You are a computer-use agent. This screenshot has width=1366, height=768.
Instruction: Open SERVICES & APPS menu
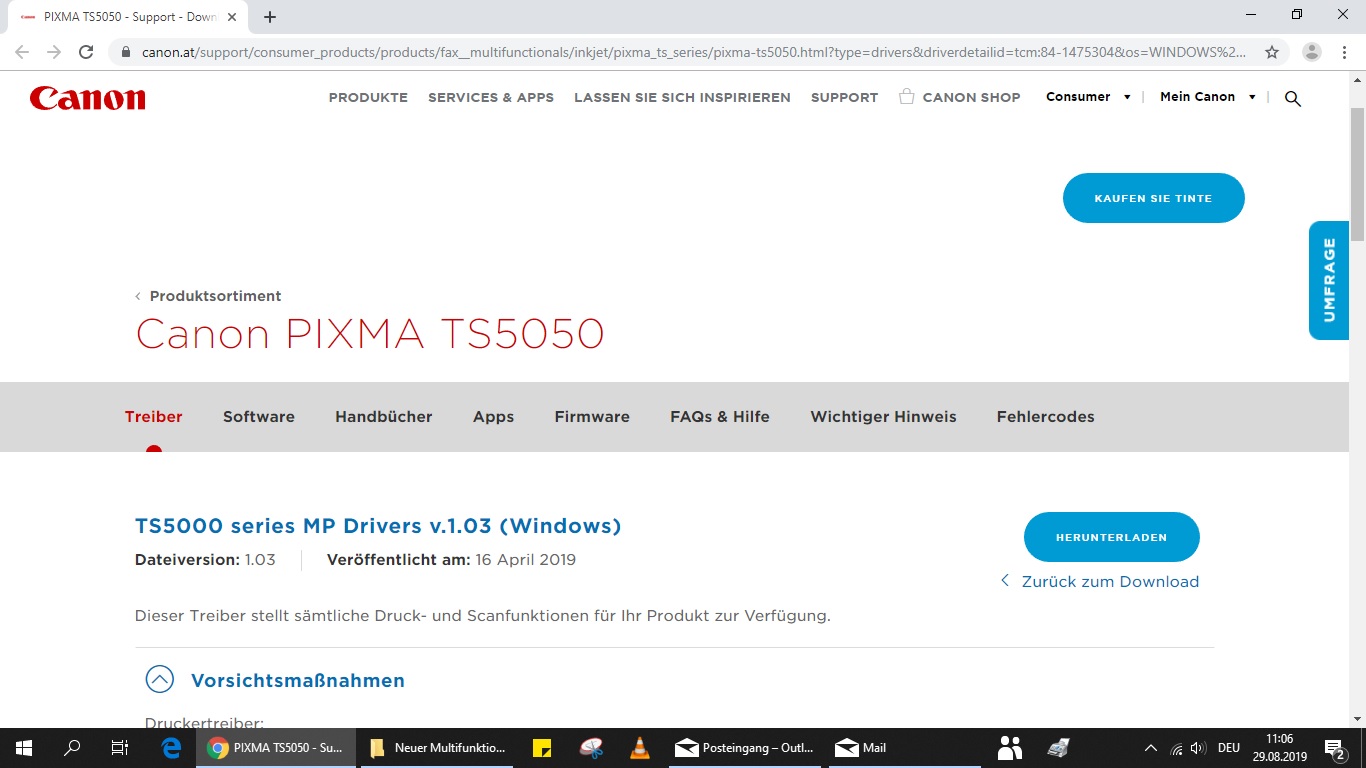coord(491,97)
